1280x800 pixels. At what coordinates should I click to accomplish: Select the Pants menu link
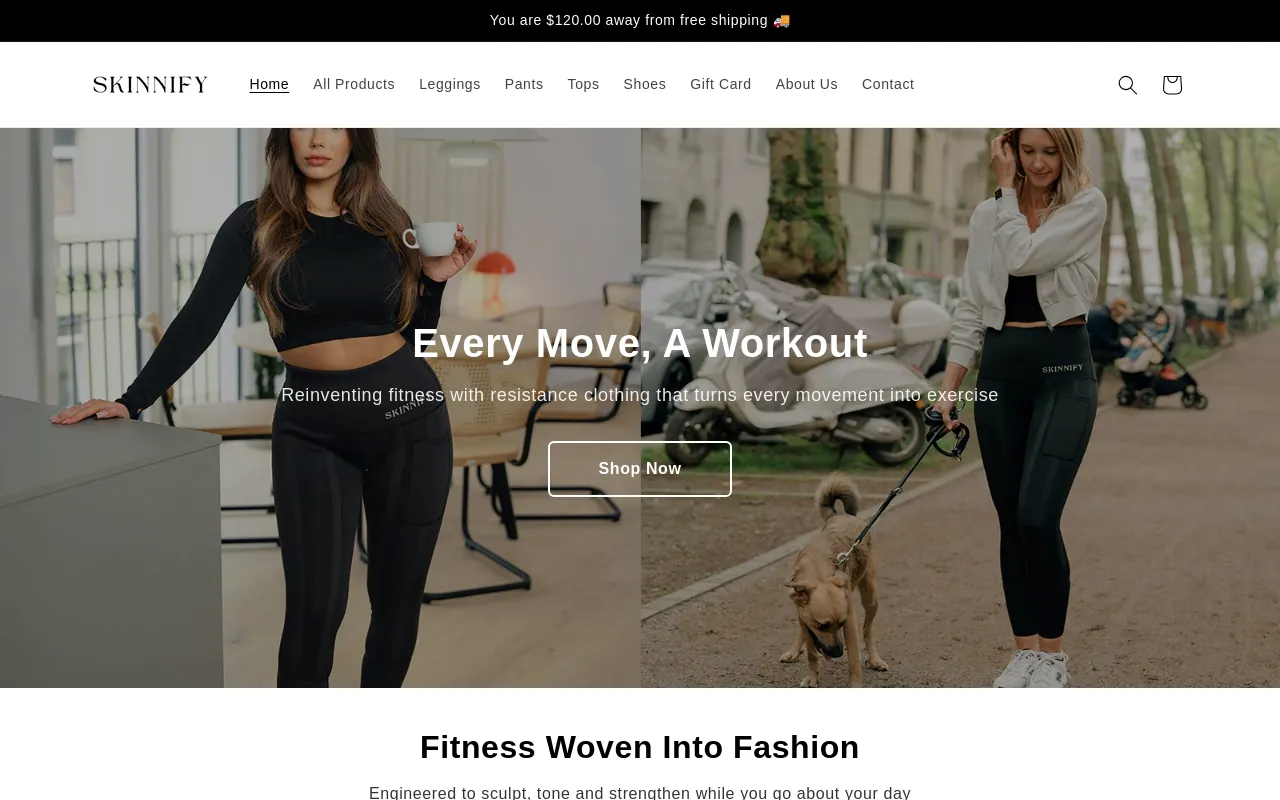(524, 84)
